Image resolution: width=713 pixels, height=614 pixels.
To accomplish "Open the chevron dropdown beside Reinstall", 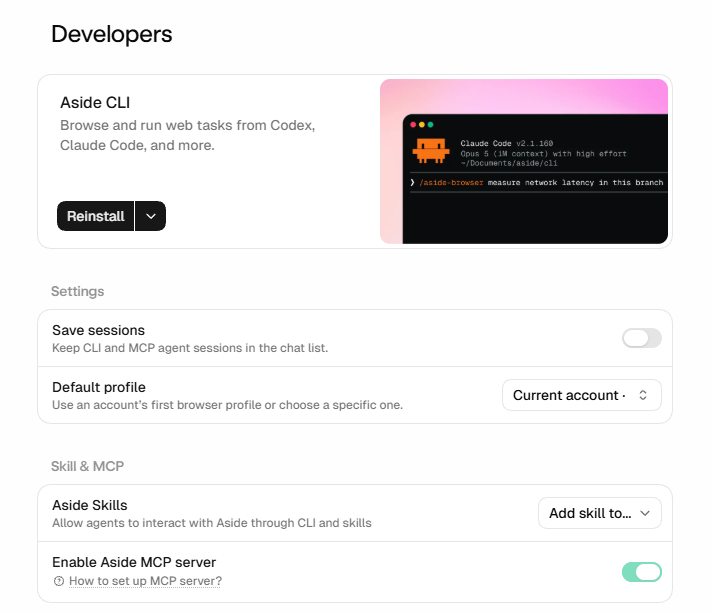I will click(x=151, y=216).
